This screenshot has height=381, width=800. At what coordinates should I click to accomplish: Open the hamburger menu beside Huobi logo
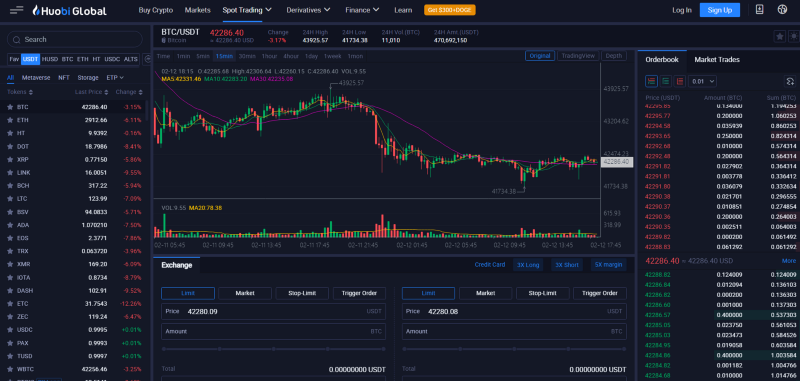coord(16,10)
